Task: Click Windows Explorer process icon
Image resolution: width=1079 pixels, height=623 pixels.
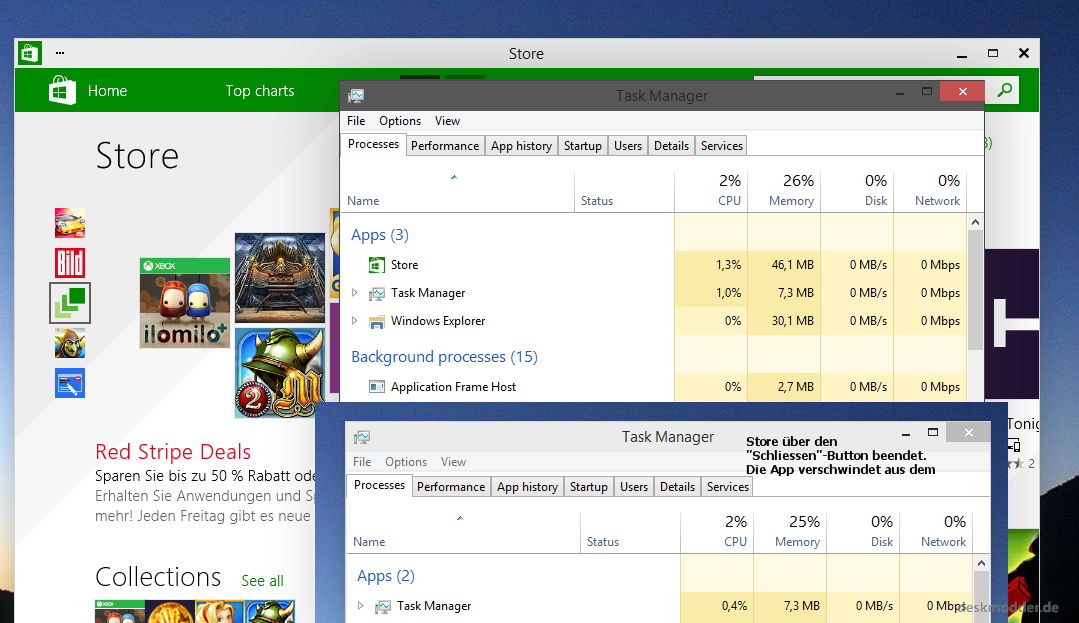Action: [376, 321]
